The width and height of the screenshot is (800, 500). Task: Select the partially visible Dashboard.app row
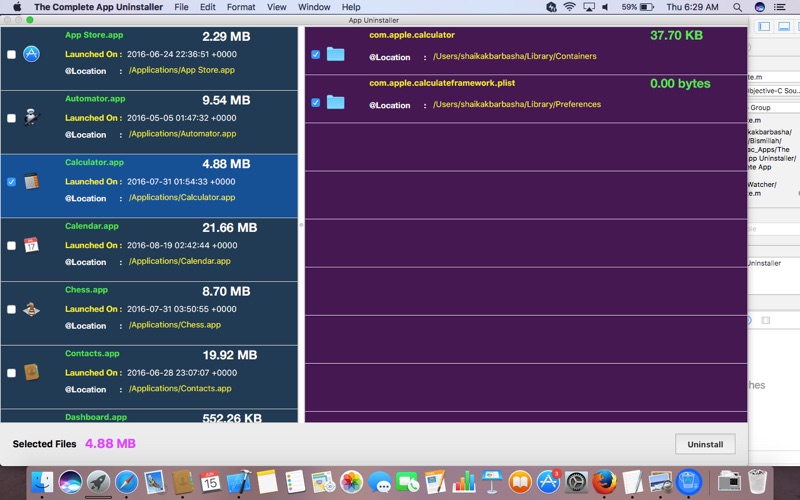(x=149, y=416)
